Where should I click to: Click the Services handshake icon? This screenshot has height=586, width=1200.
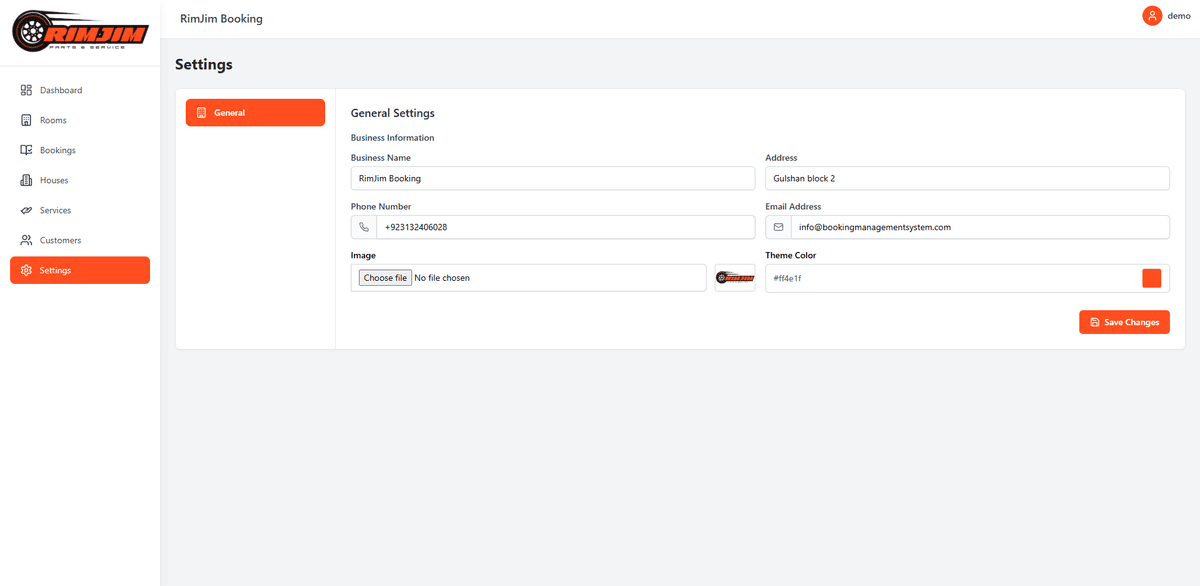pos(27,210)
